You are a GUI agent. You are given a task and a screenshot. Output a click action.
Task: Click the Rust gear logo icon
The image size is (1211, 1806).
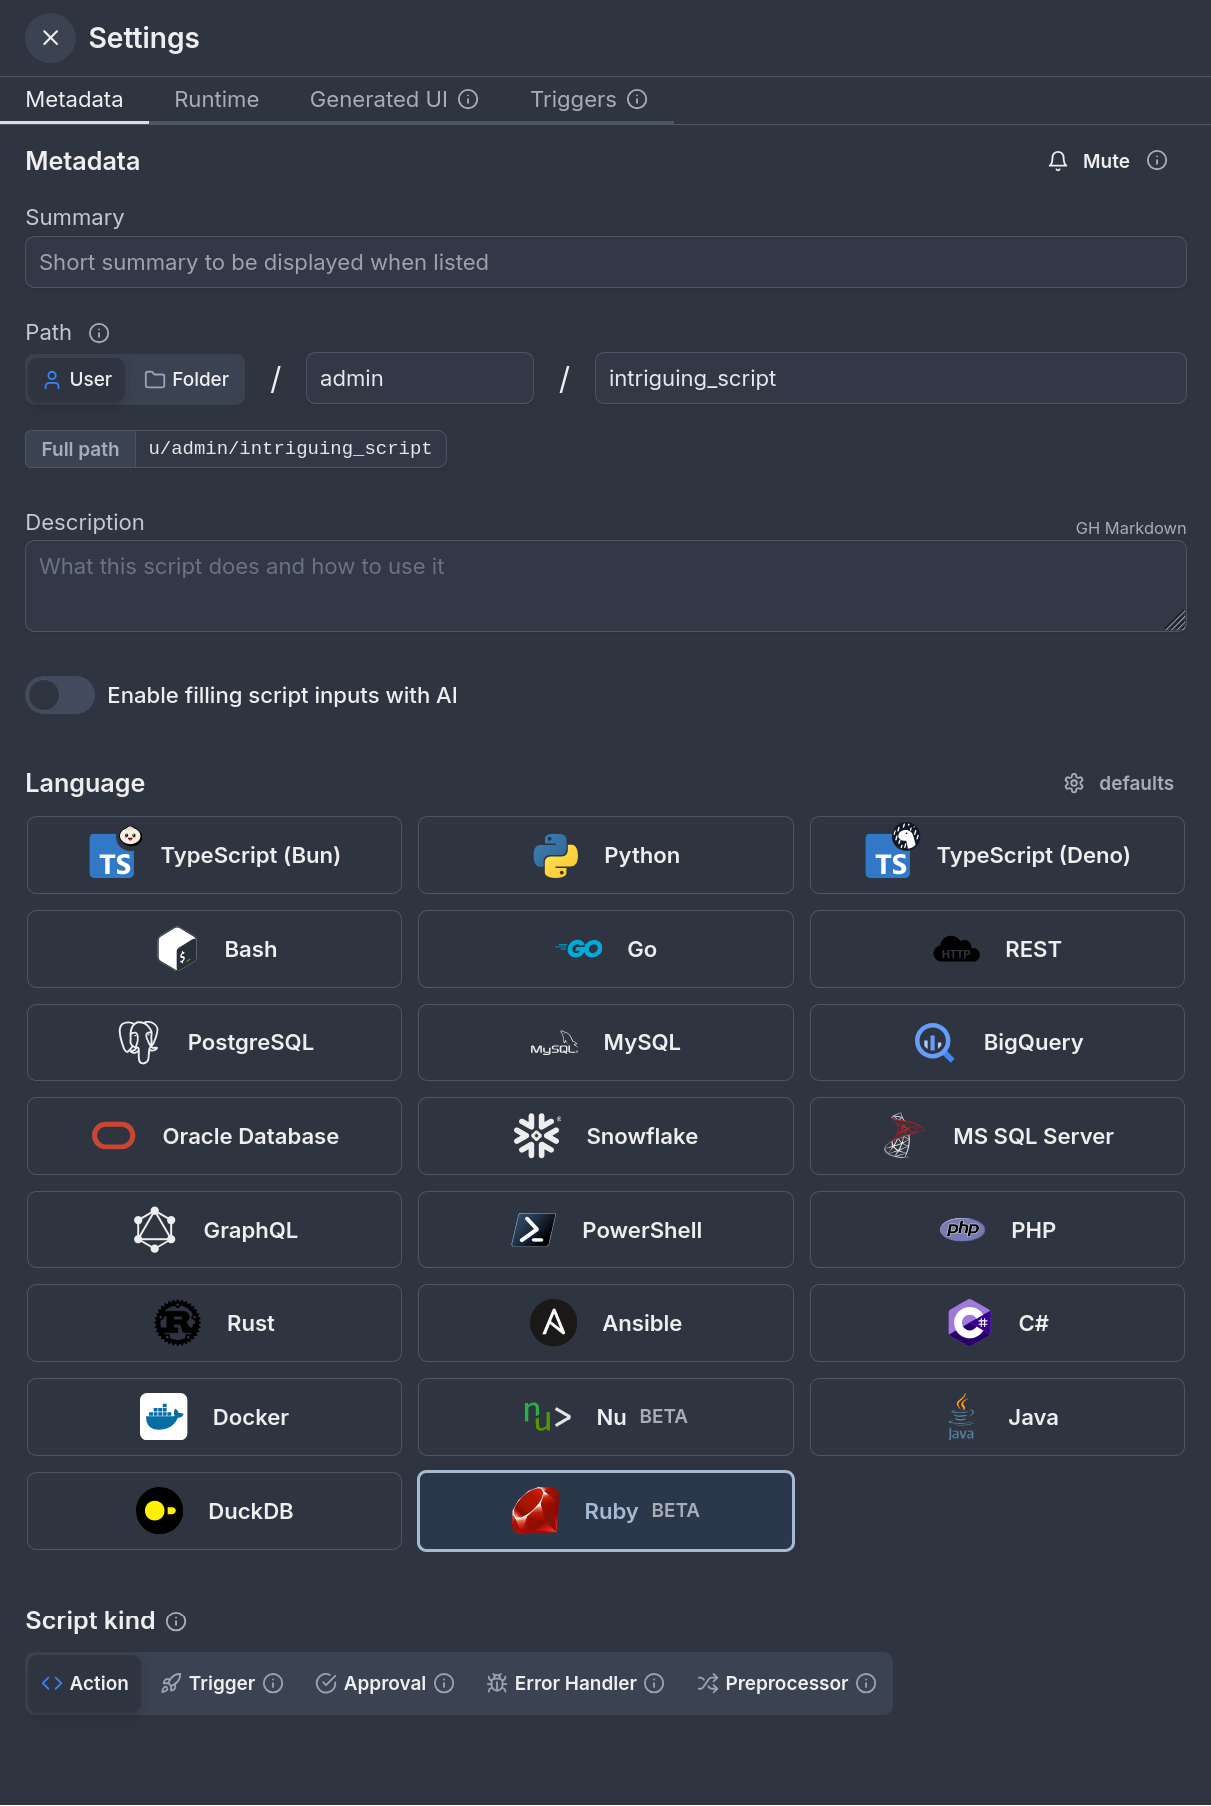pyautogui.click(x=178, y=1323)
